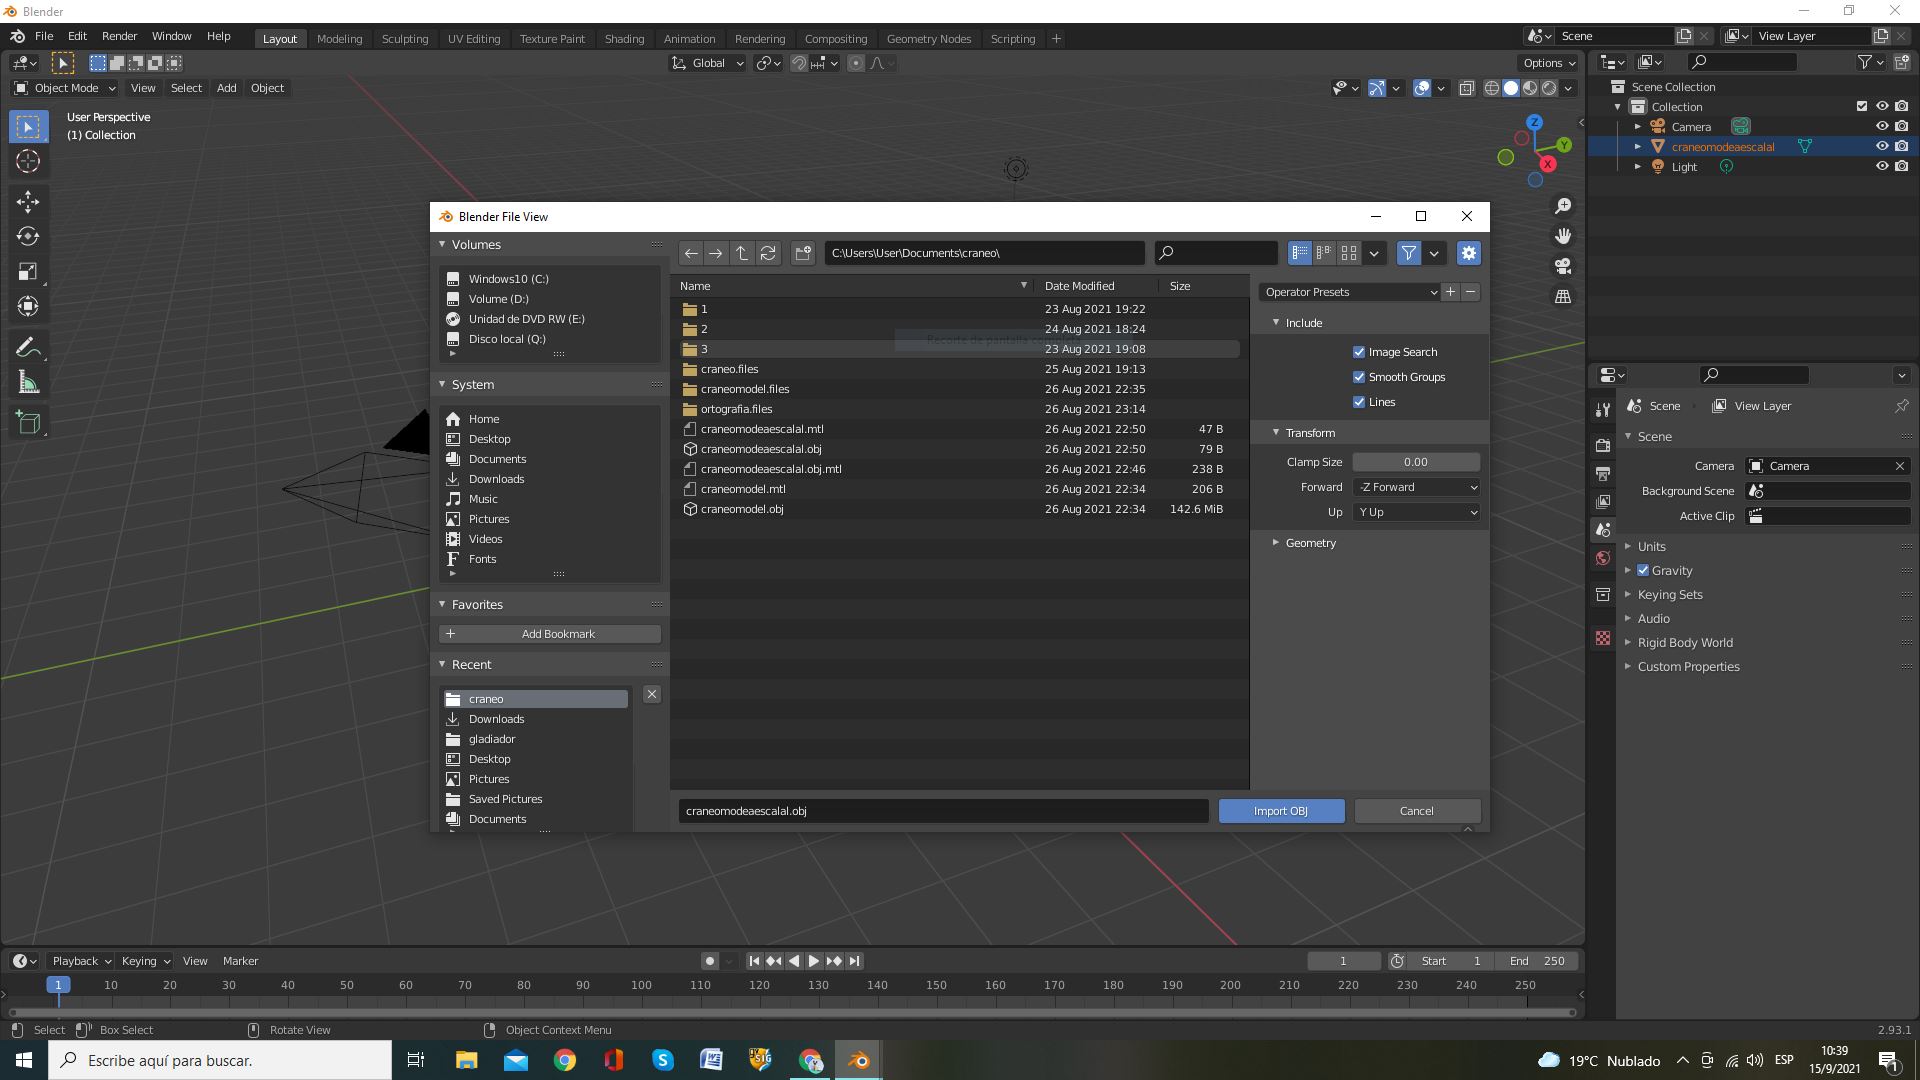Viewport: 1920px width, 1080px height.
Task: Click the Import OBJ button
Action: 1280,811
